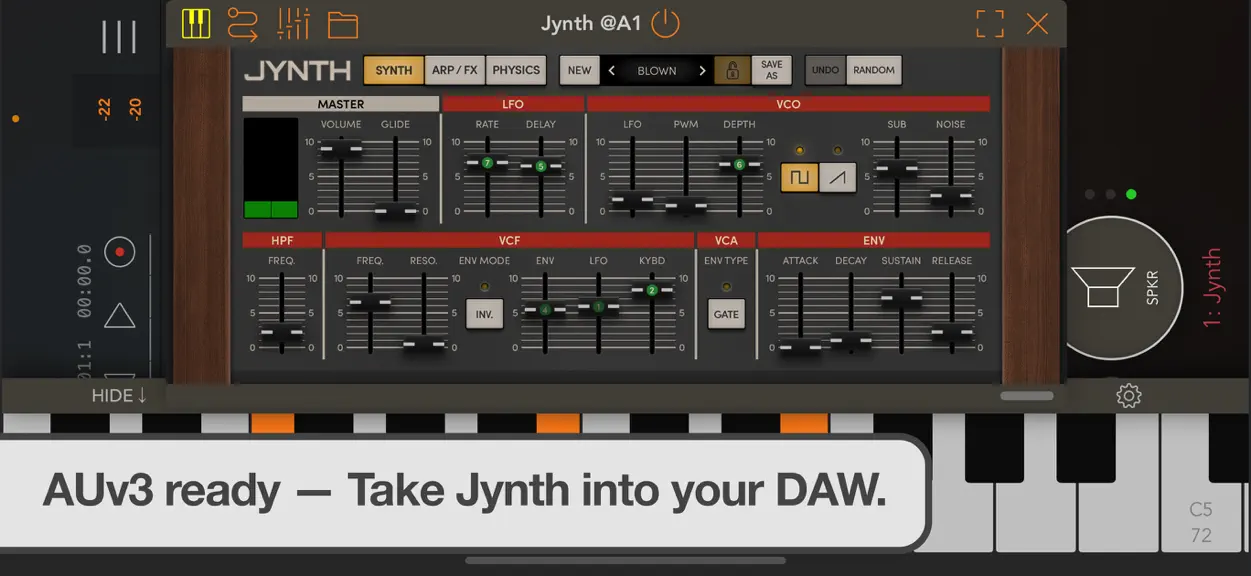Adjust the VCF ENV slider
This screenshot has width=1251, height=576.
pos(545,309)
